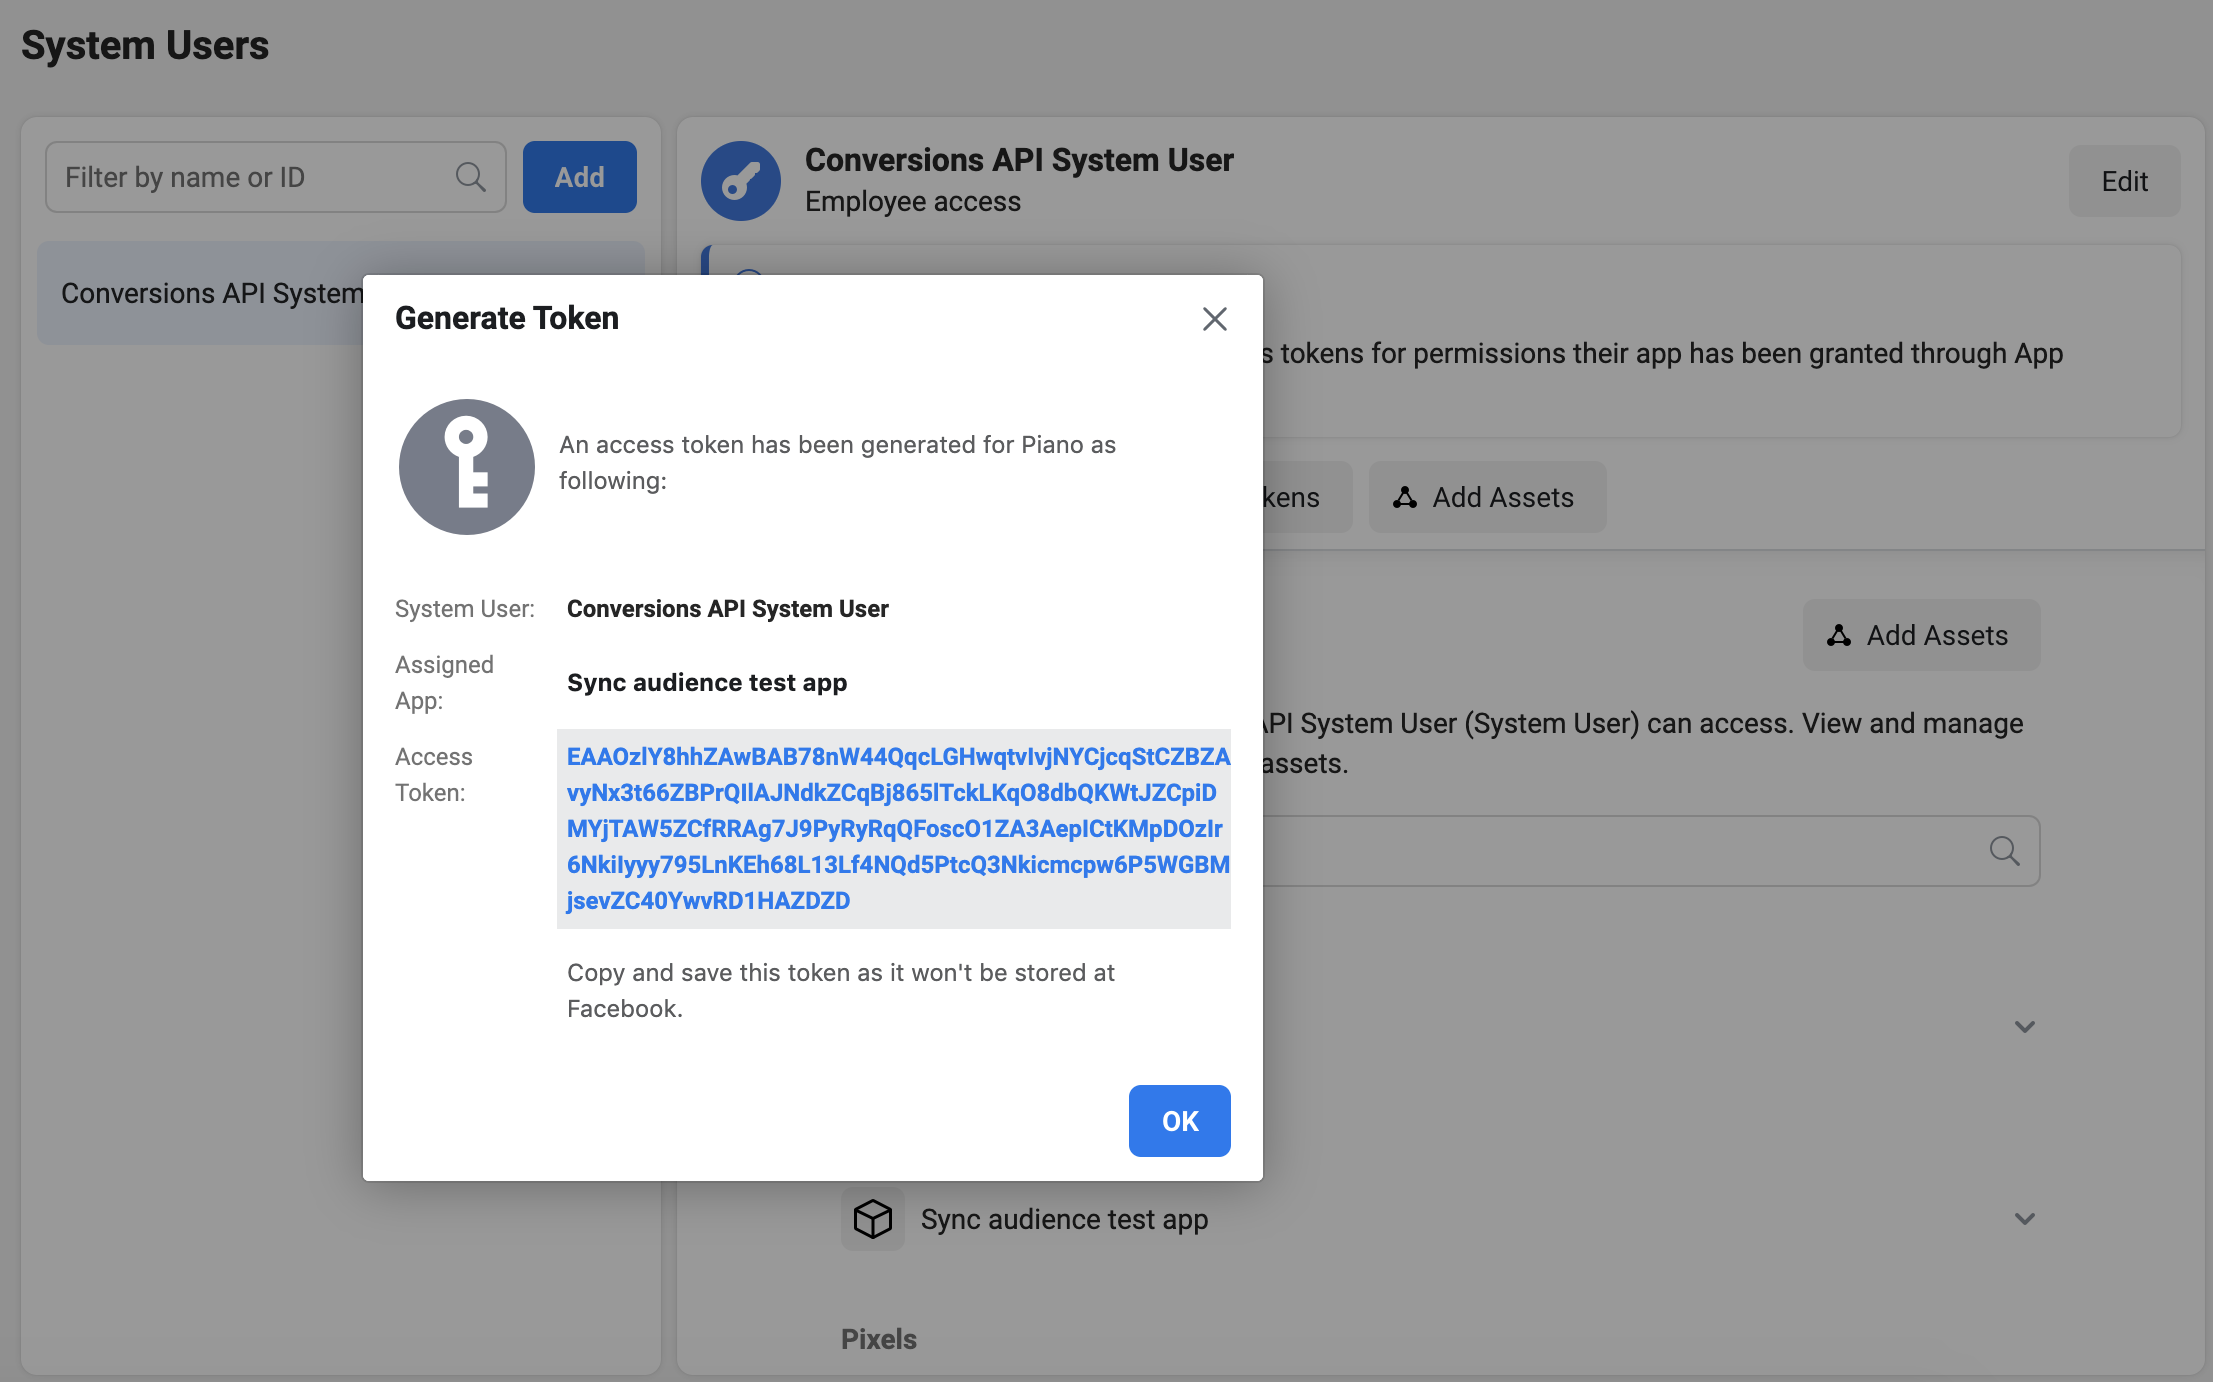Add a new system user

point(579,177)
